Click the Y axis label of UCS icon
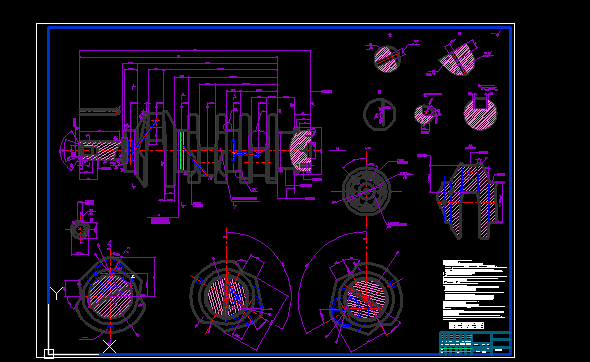590x362 pixels. (56, 293)
